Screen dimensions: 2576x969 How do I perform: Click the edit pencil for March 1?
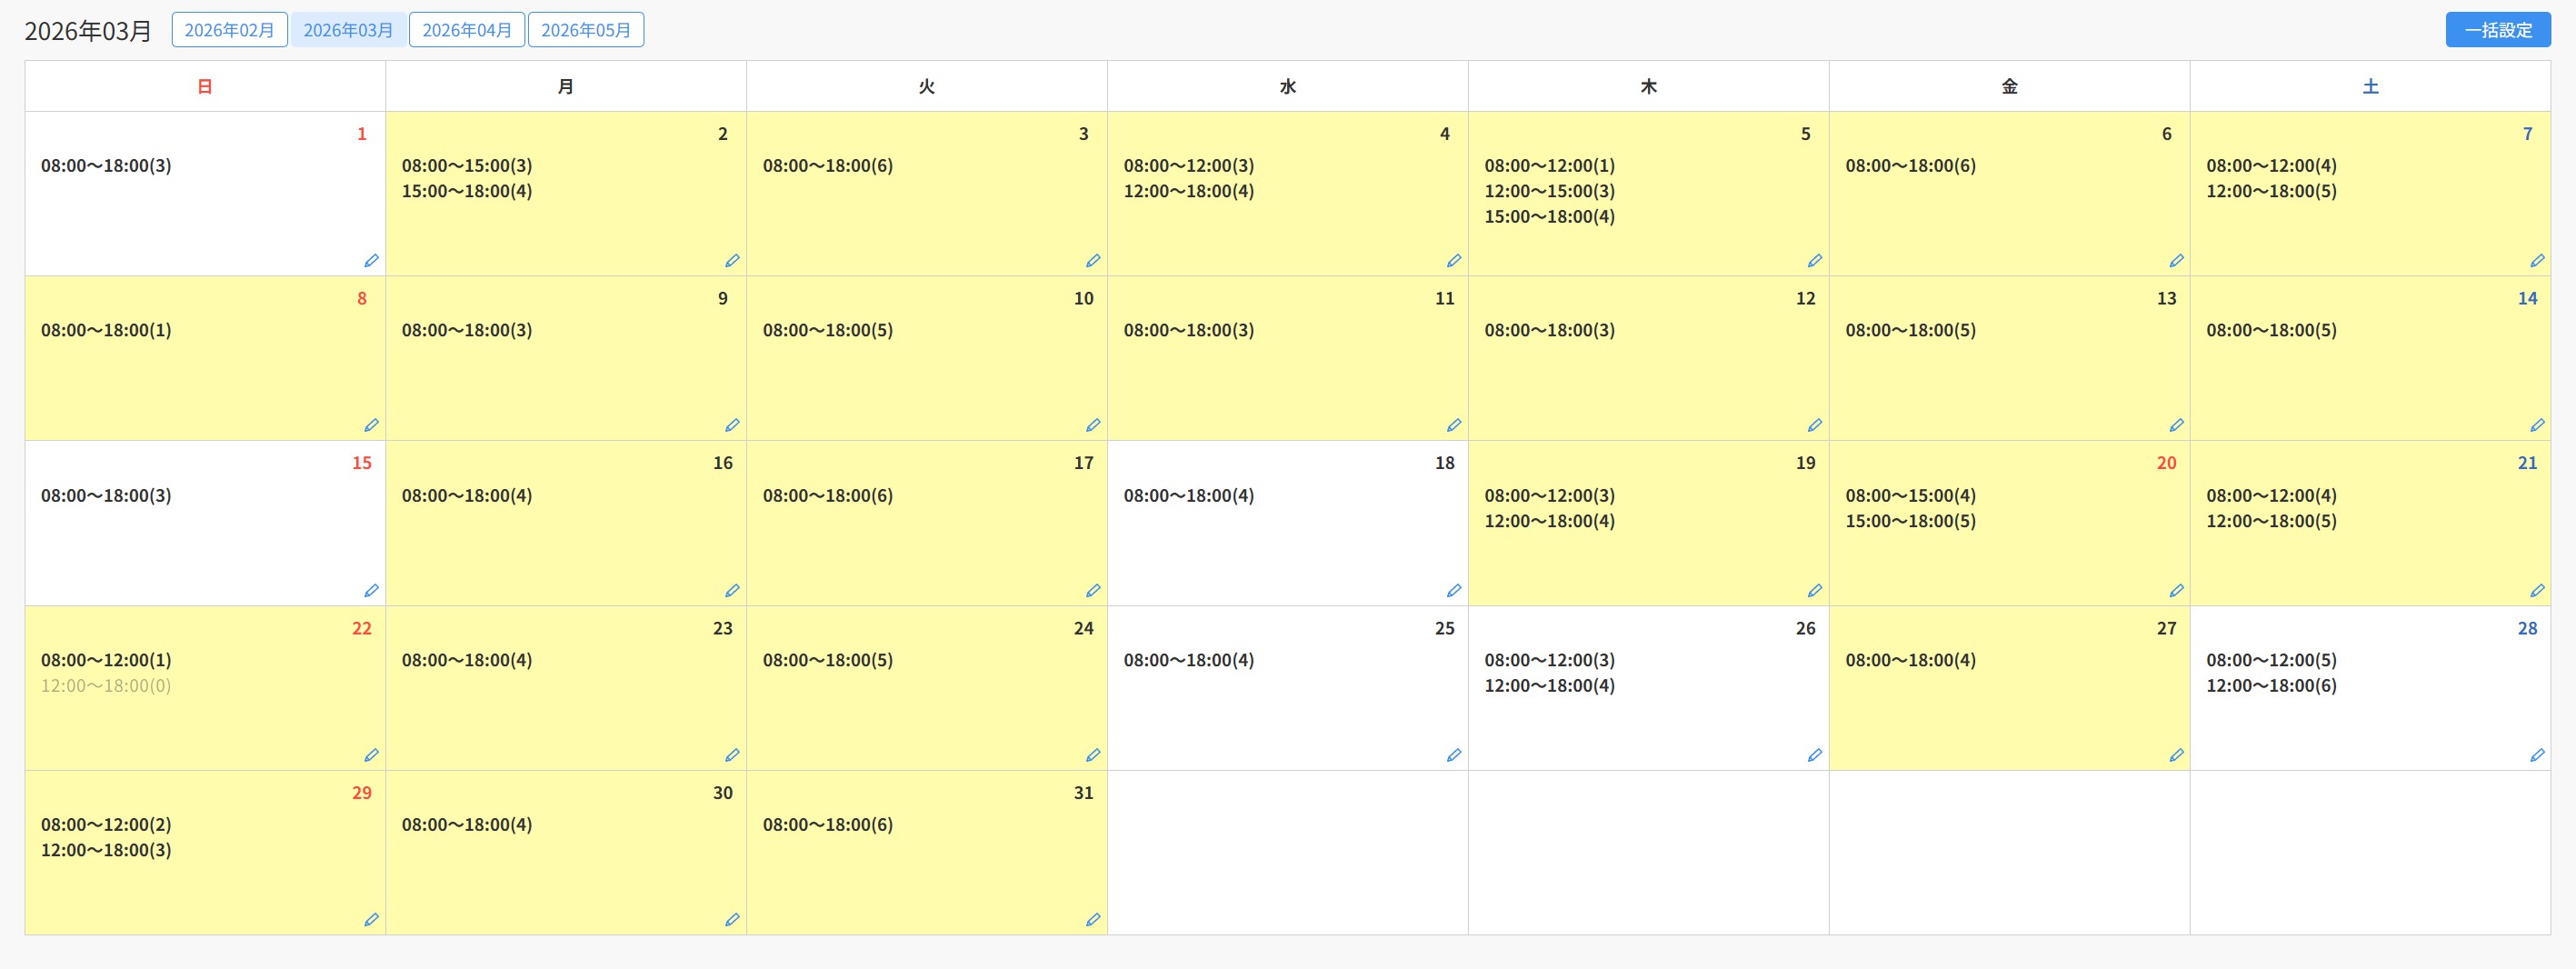tap(371, 261)
